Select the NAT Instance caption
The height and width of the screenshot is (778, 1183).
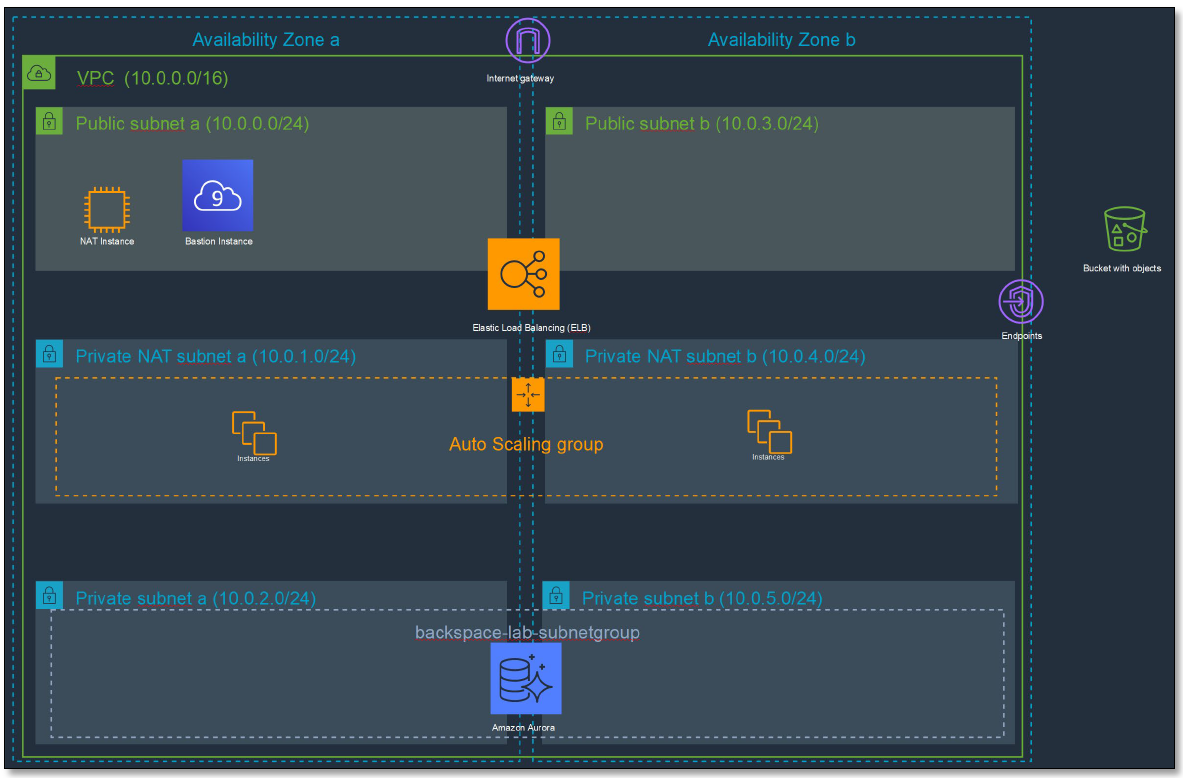(x=107, y=241)
